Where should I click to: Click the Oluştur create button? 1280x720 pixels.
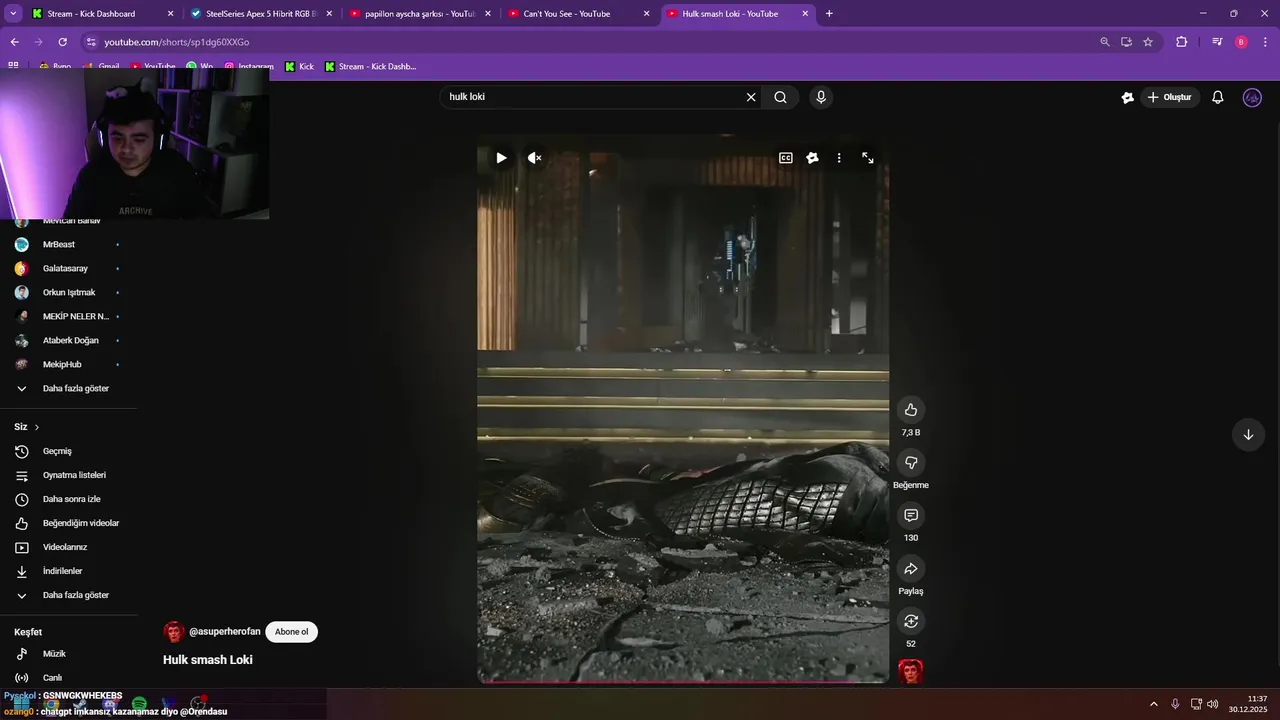1169,97
